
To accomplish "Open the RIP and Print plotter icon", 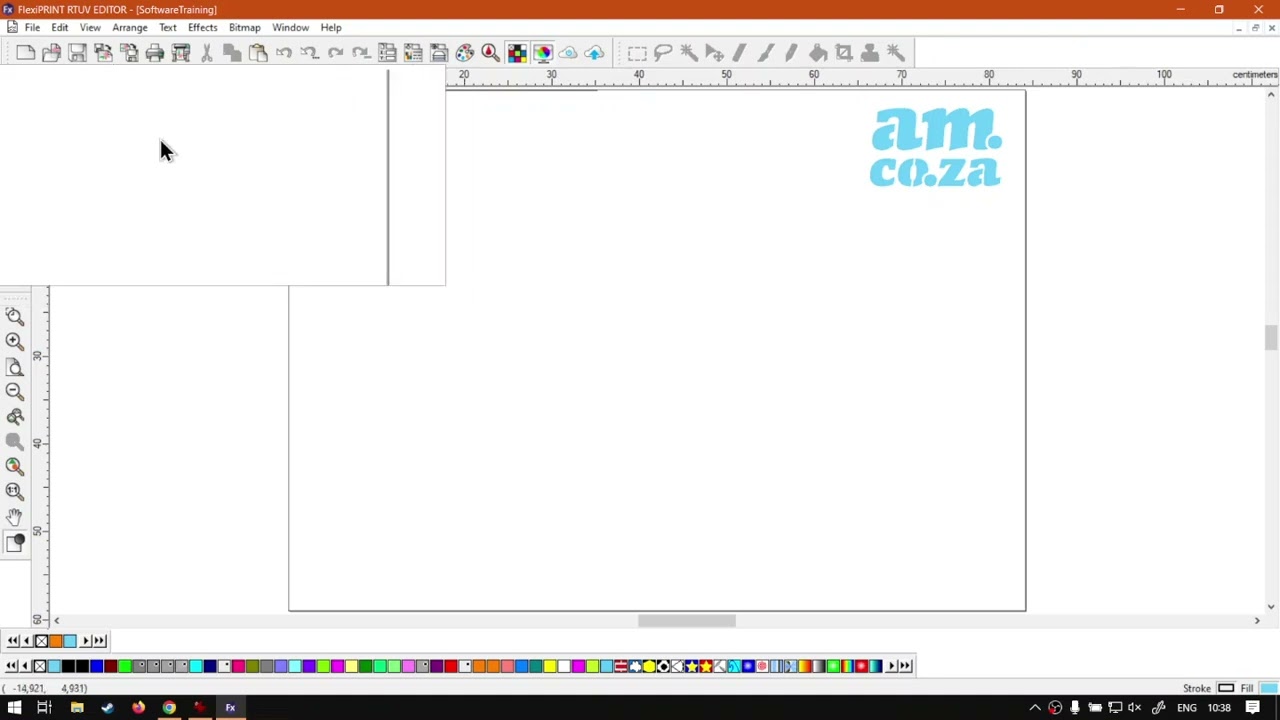I will 181,53.
